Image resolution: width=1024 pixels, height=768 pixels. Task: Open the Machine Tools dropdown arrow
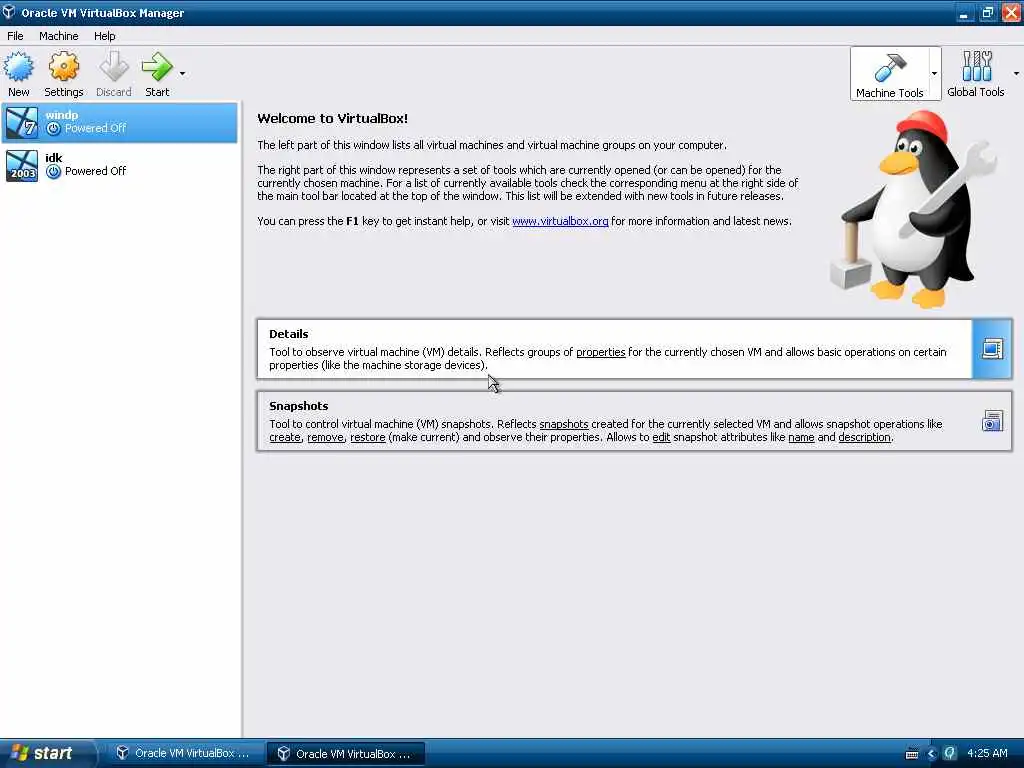pyautogui.click(x=935, y=74)
